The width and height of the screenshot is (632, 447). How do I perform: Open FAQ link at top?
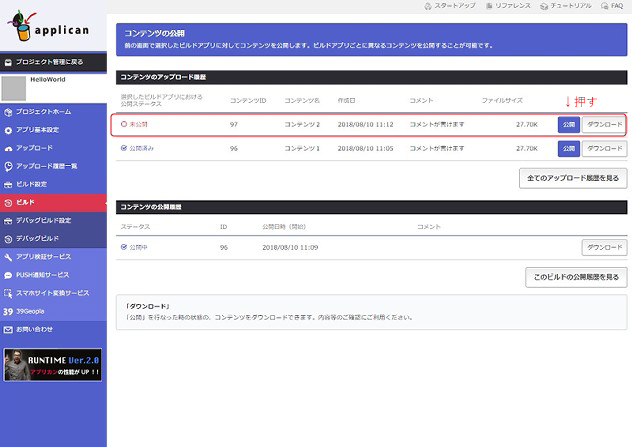[612, 6]
